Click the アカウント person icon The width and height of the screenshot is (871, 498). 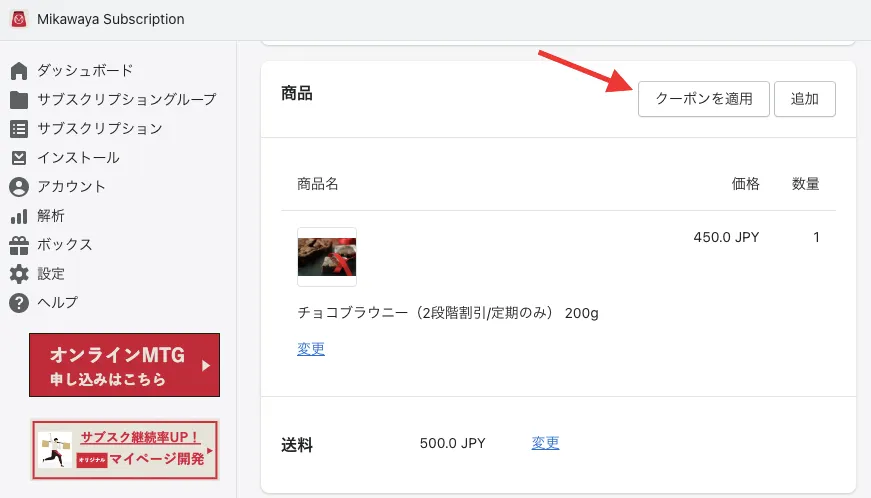19,187
